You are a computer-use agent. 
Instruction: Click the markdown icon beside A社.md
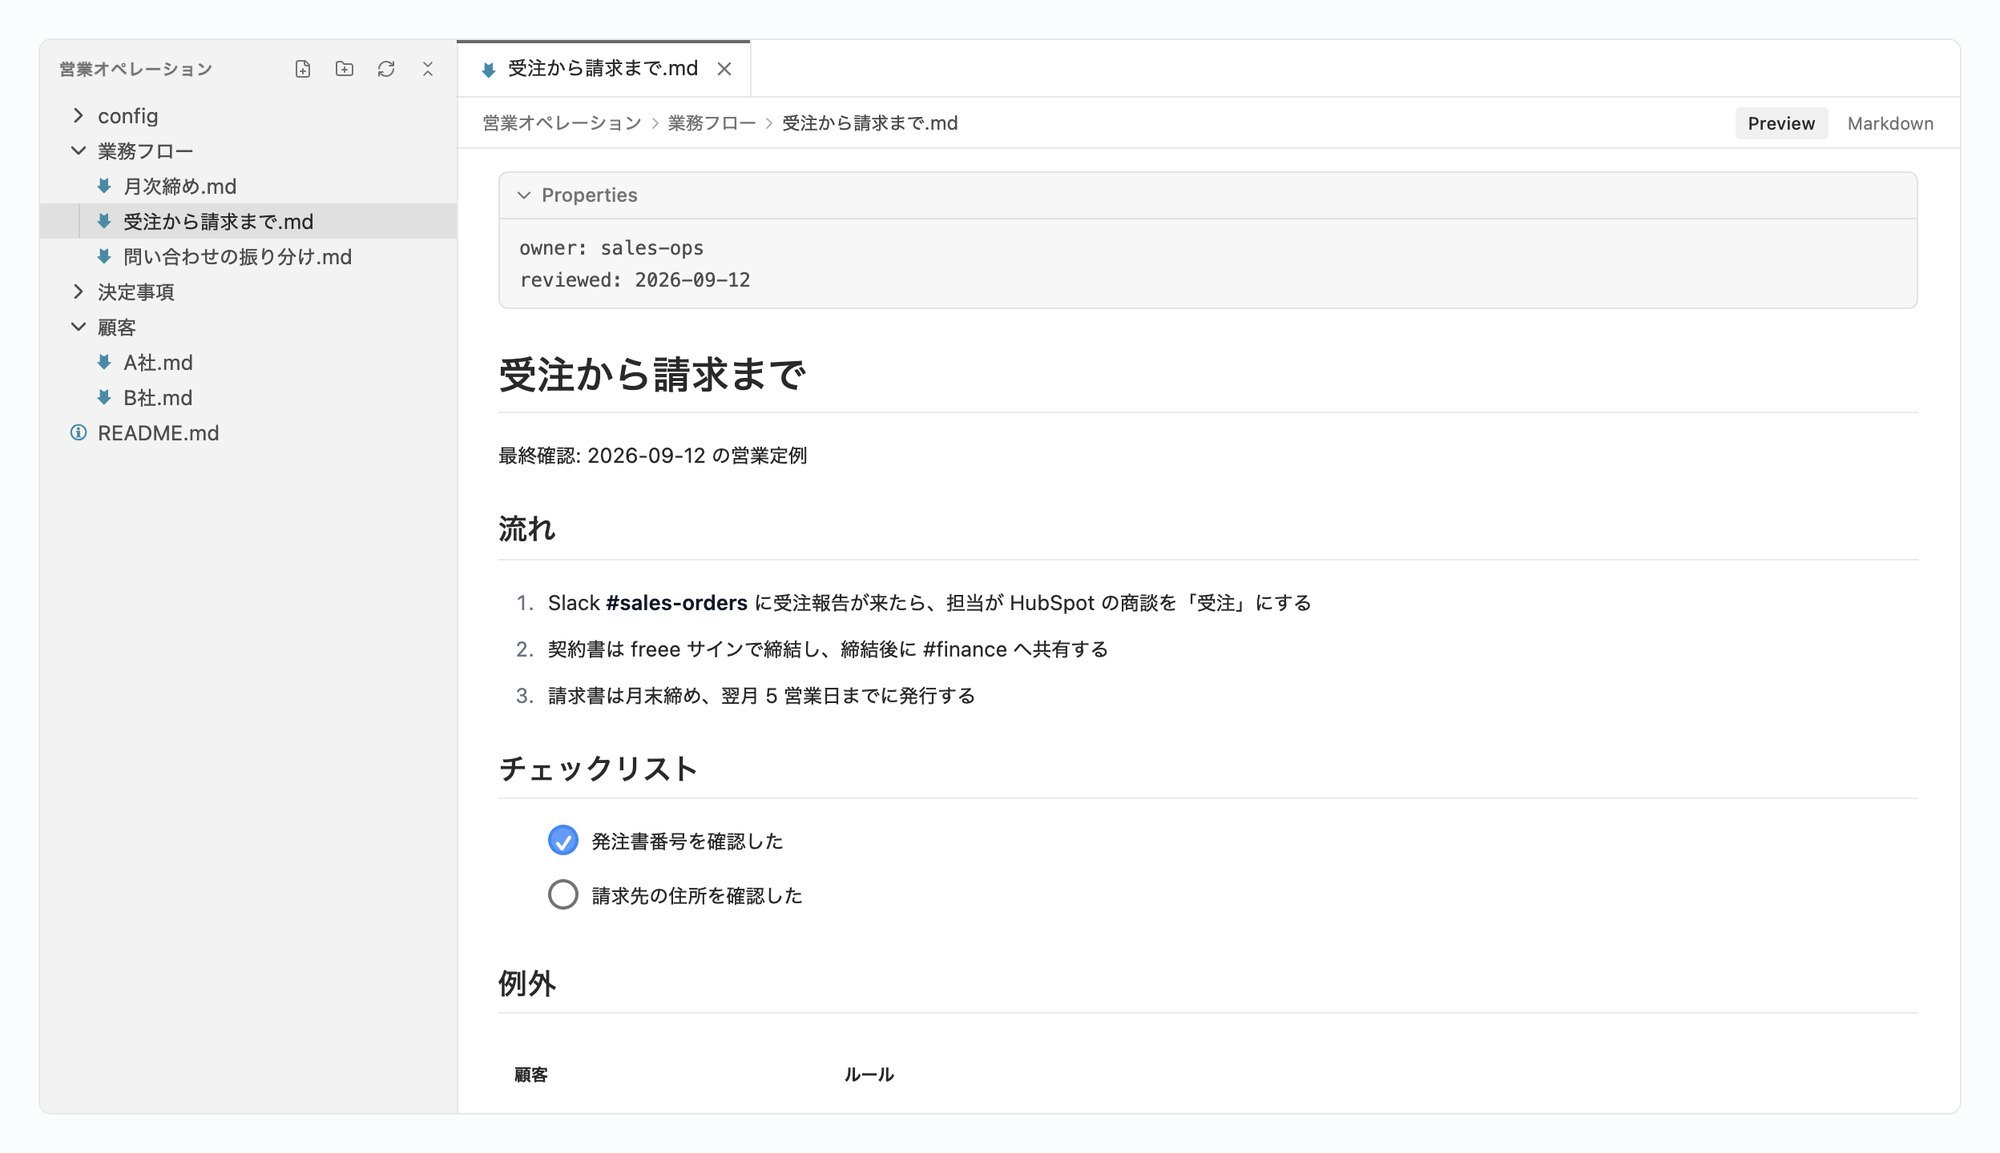tap(104, 362)
